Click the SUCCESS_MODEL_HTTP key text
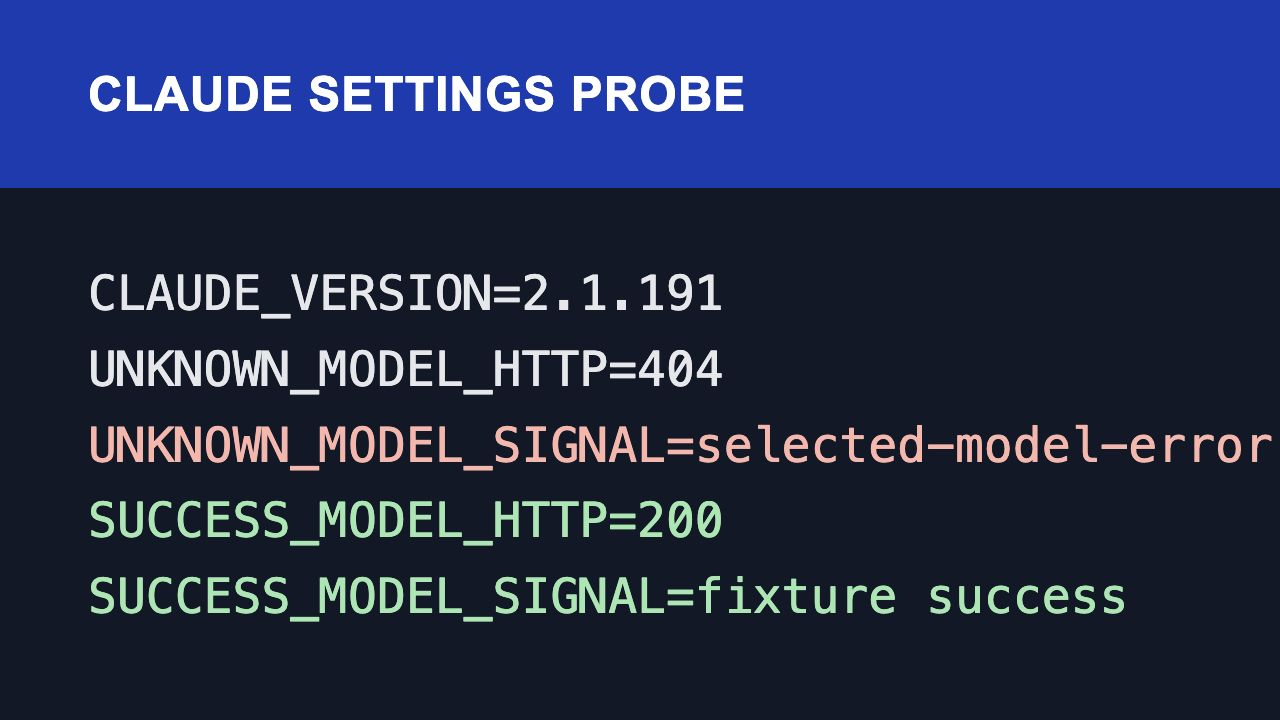 [348, 521]
